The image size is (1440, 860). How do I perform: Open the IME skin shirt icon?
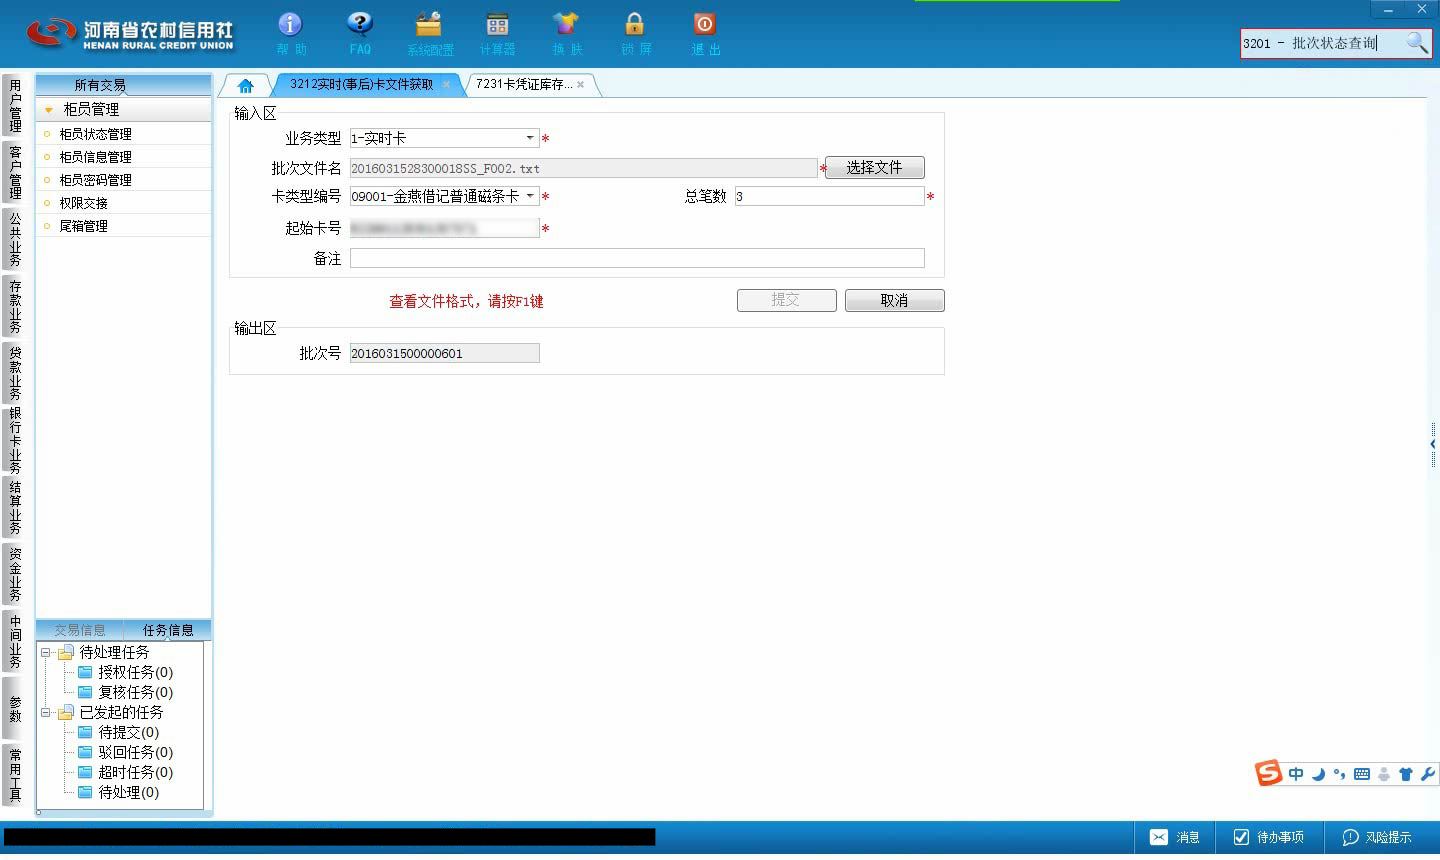coord(1405,774)
